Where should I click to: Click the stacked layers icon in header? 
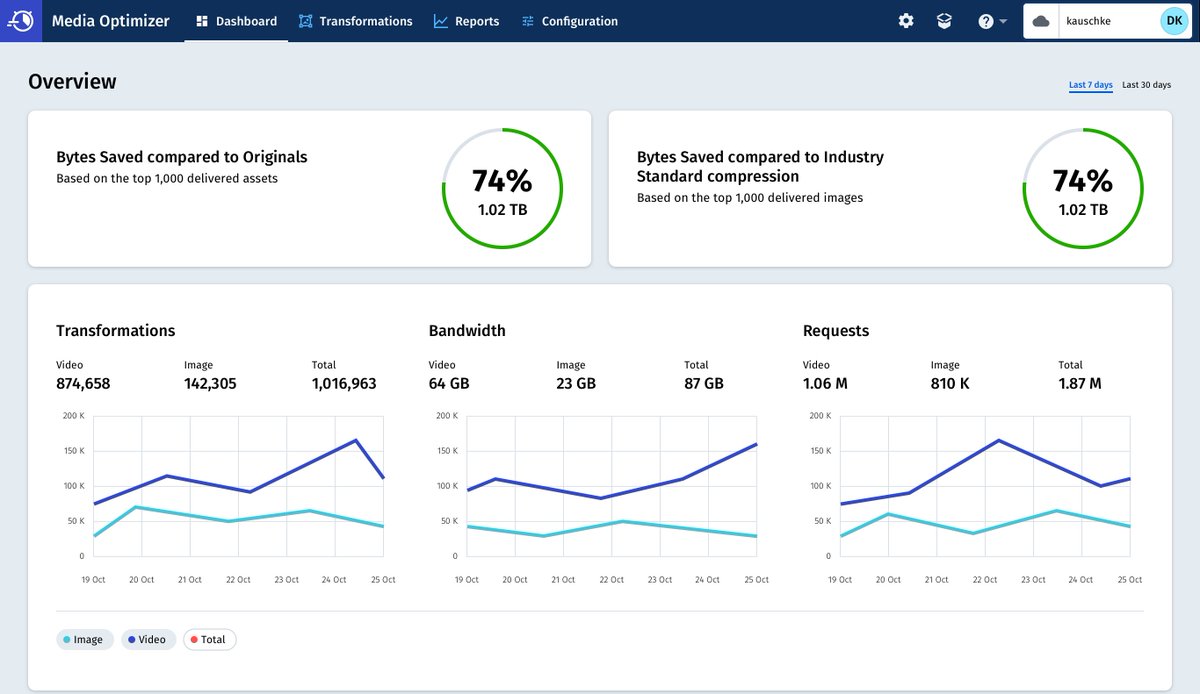coord(944,21)
